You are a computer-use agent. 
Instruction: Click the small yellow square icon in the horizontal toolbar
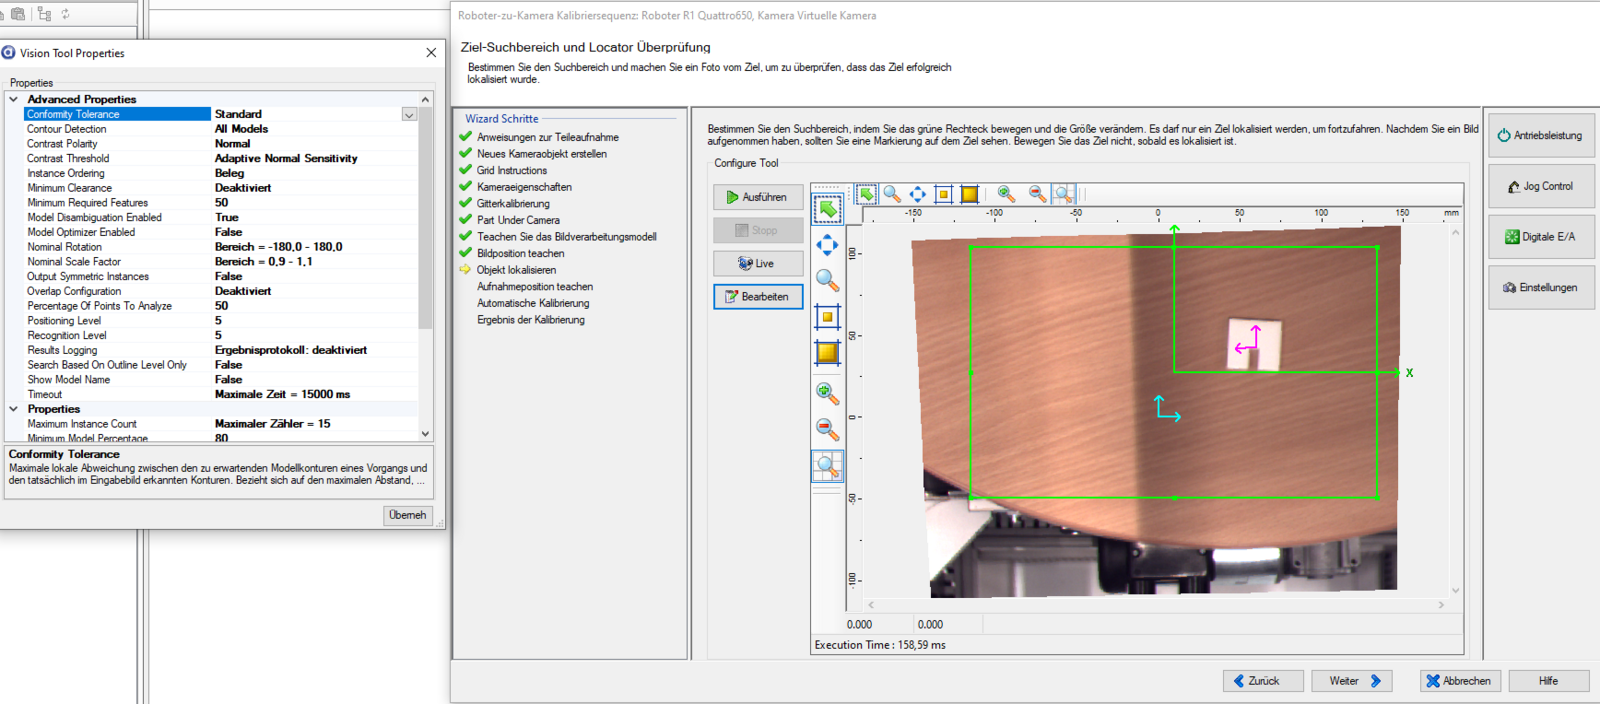click(943, 194)
